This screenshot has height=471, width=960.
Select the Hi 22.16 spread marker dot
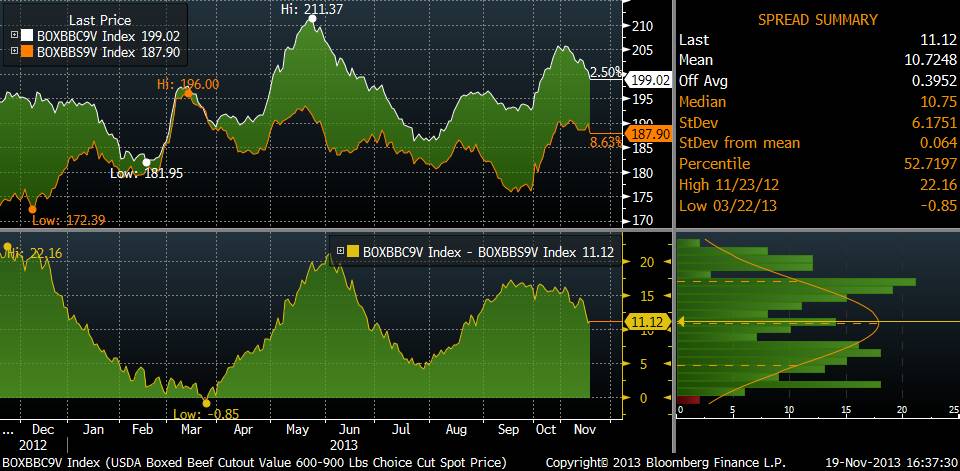(x=8, y=246)
